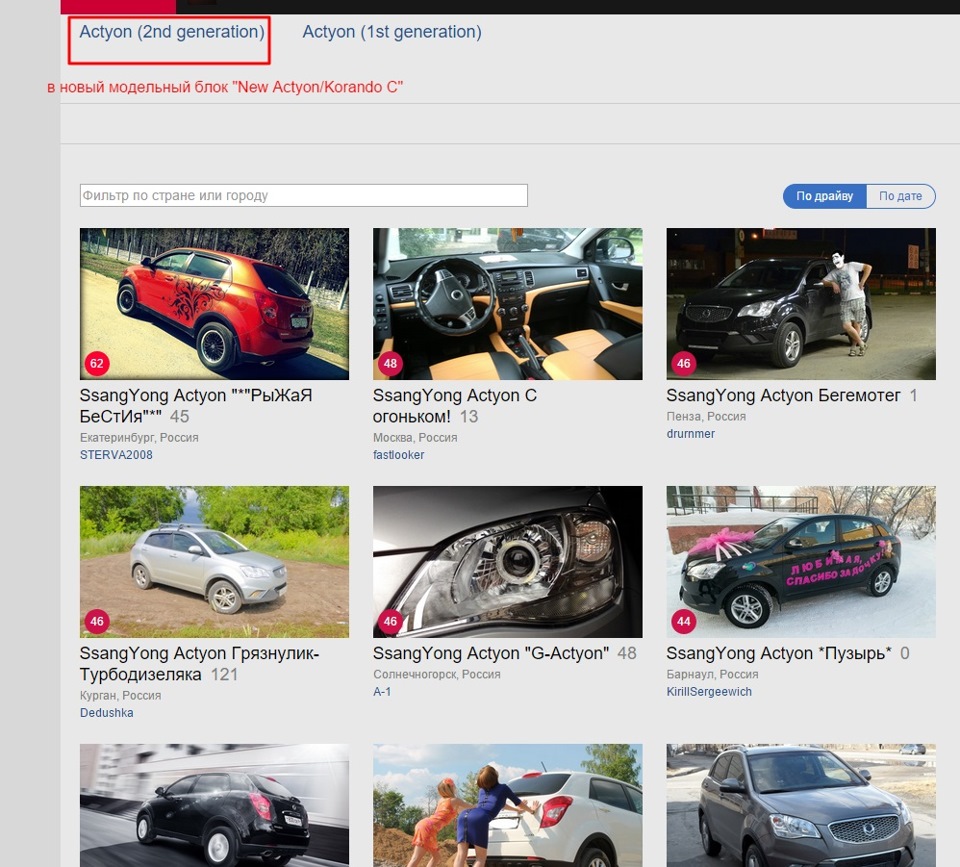Click location text 'Барнаул, Россия'
The image size is (960, 867).
point(712,674)
